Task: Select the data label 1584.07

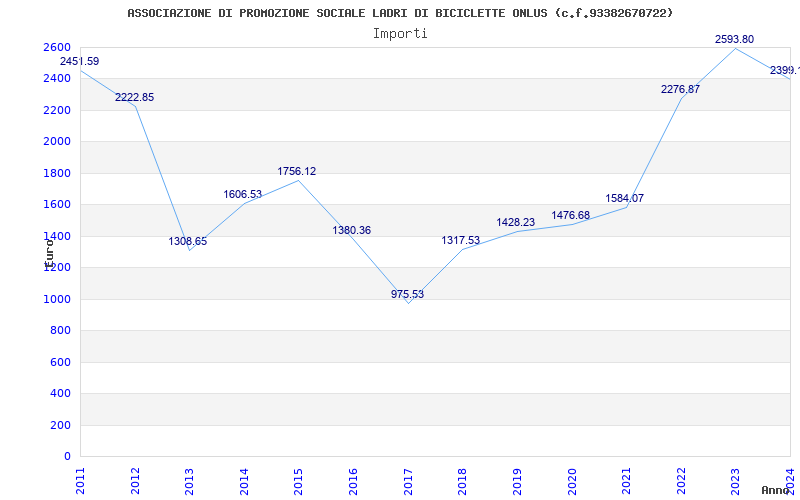Action: [624, 198]
